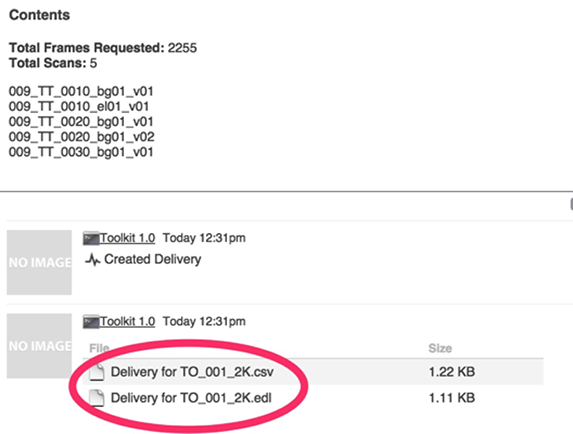
Task: Select the scan 009_TT_0010_bg01_v01
Action: click(81, 91)
